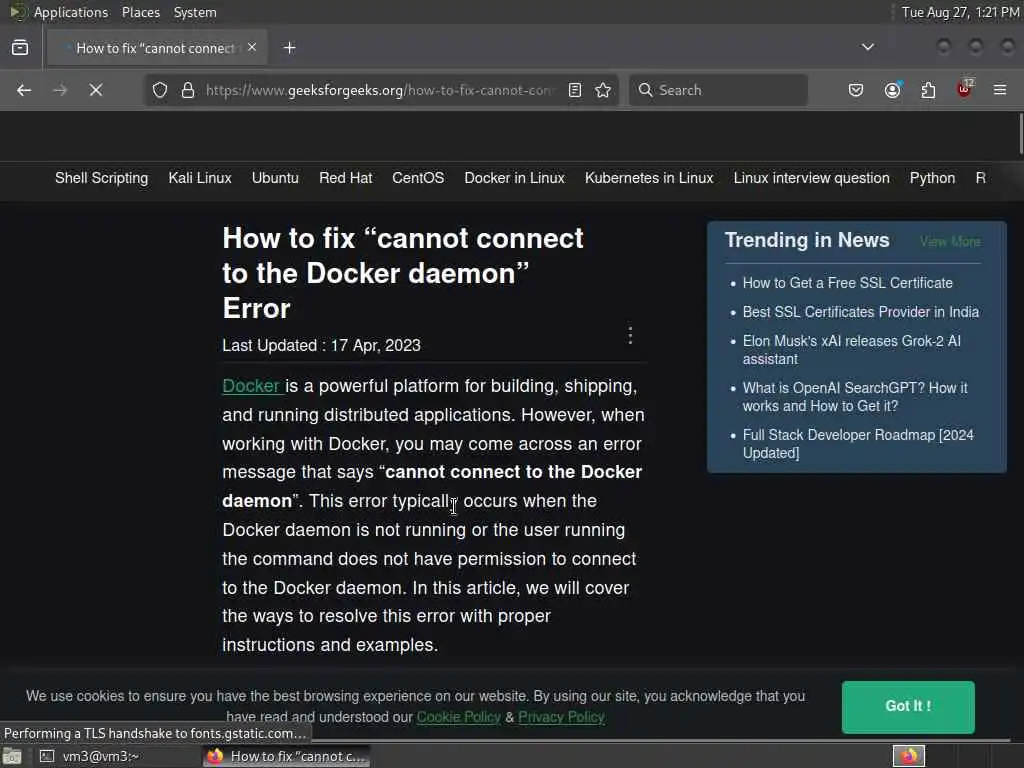Open the Ubuntu category
This screenshot has width=1024, height=768.
tap(275, 178)
